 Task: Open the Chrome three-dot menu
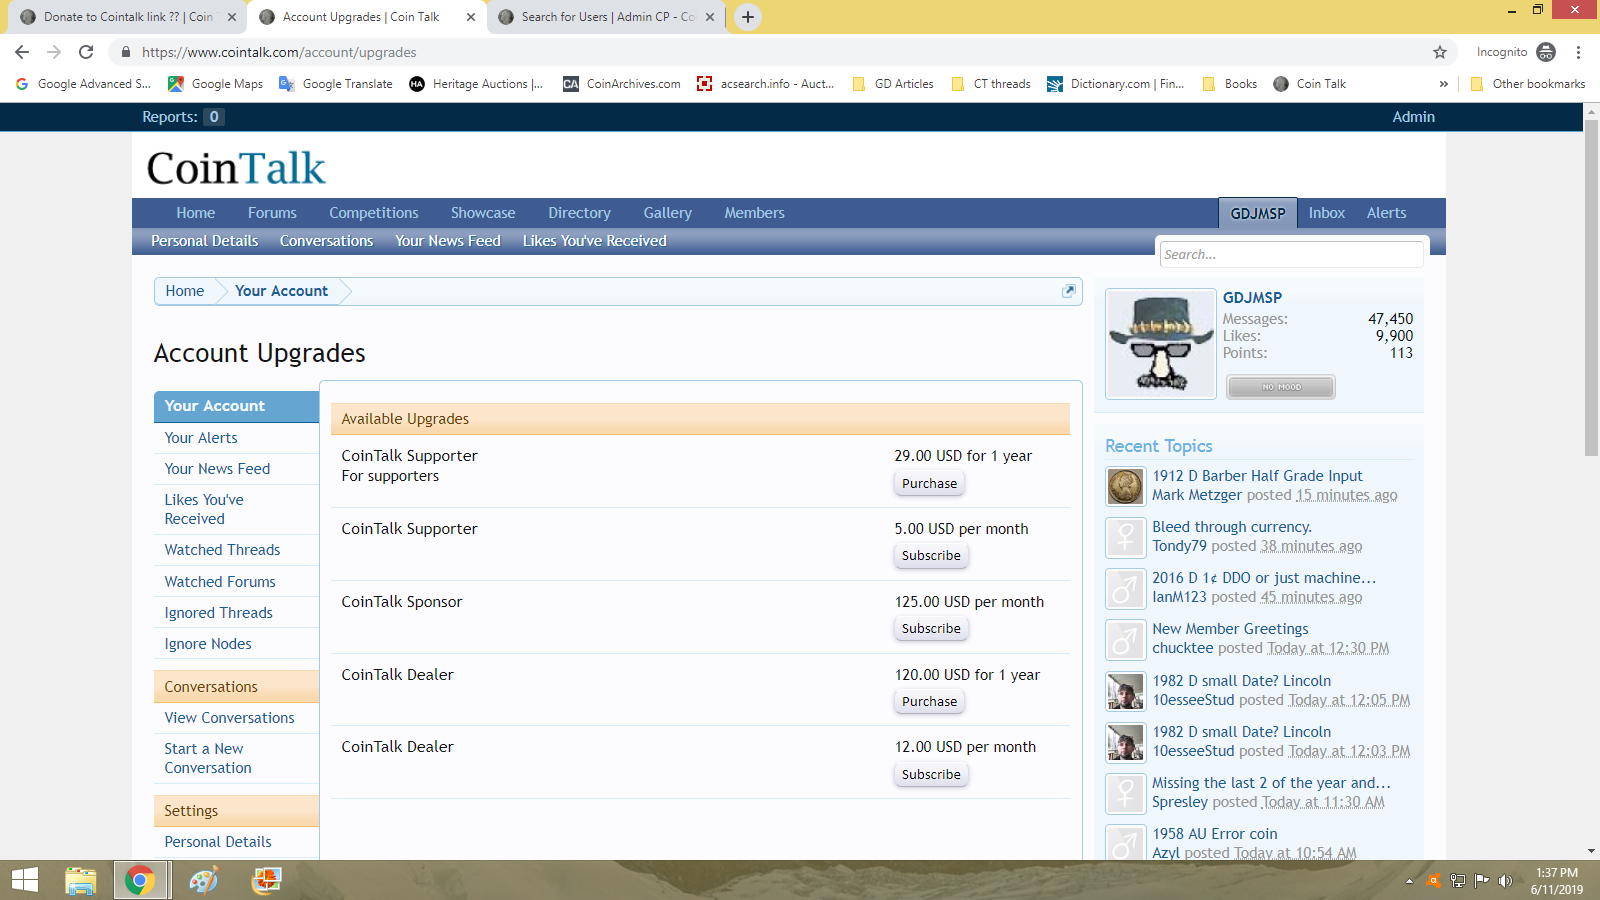1579,52
